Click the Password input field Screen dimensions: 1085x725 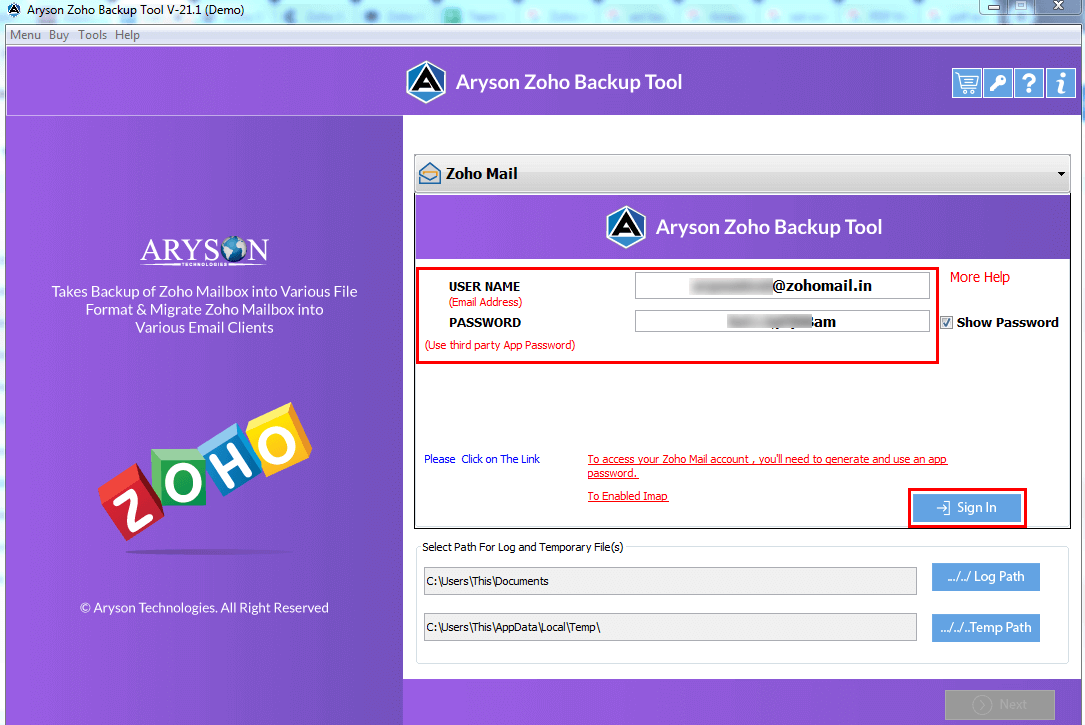pos(782,322)
